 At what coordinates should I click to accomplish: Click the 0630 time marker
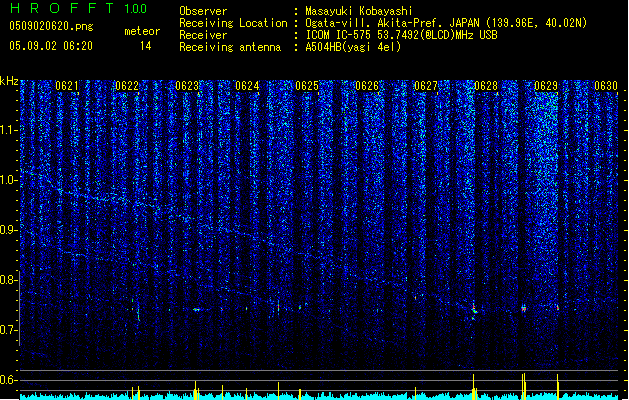[x=606, y=86]
